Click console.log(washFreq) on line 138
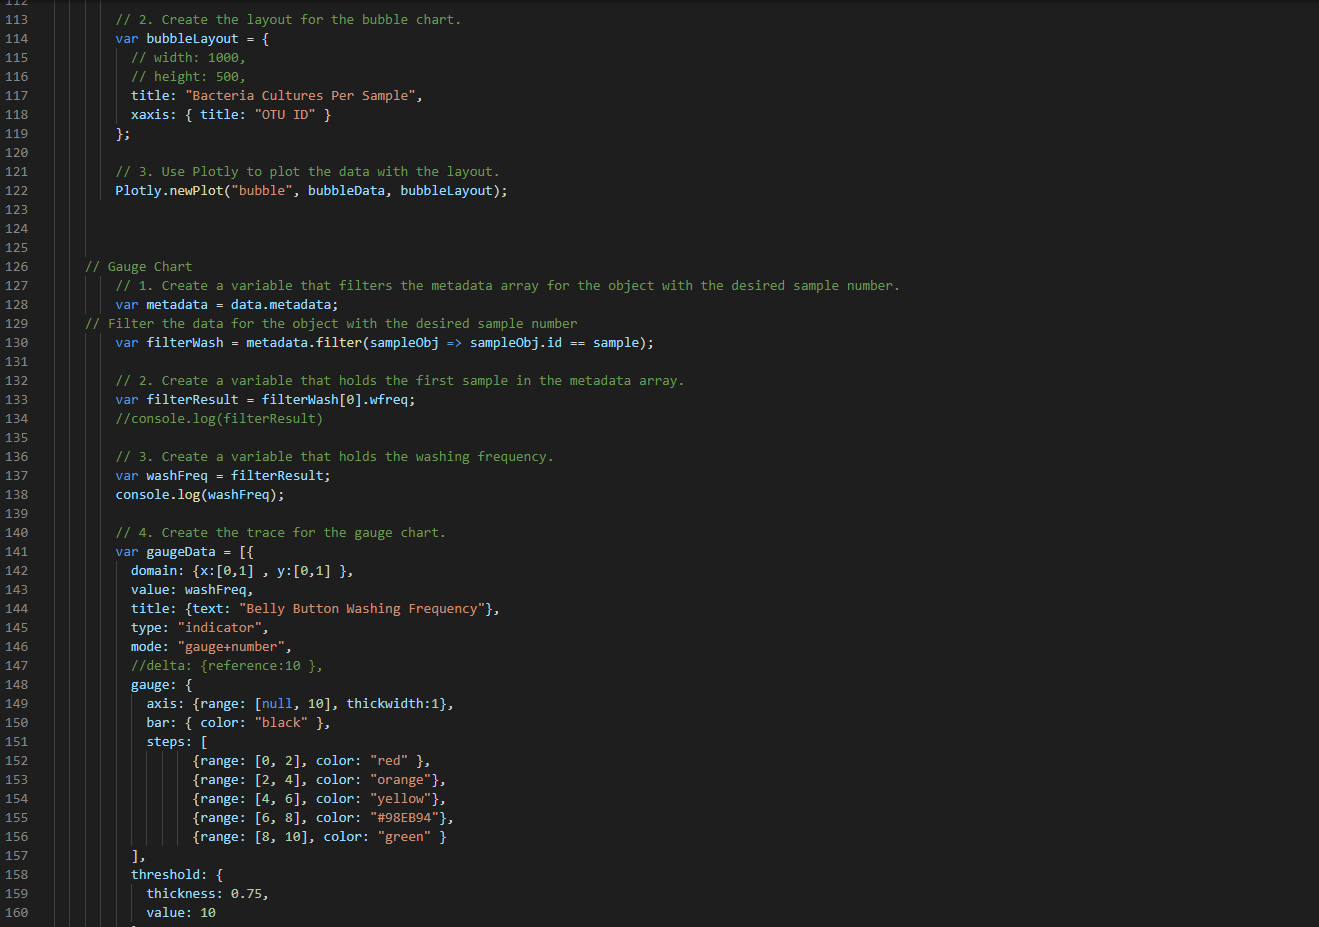 pos(200,494)
